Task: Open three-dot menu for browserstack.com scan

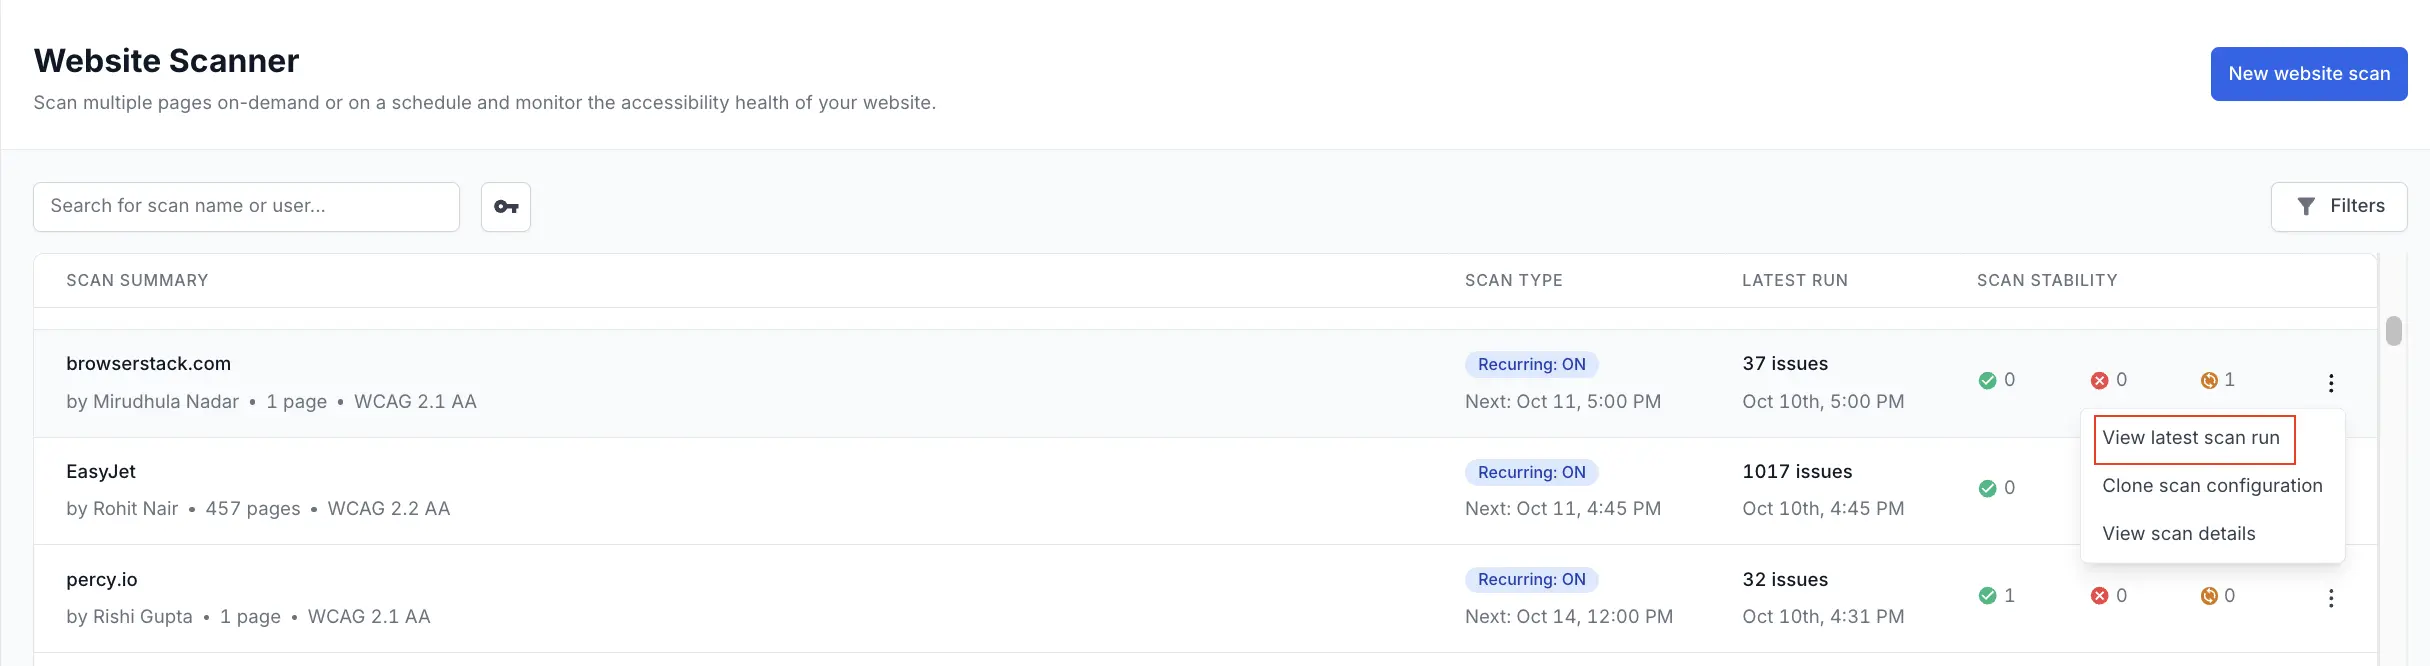Action: pyautogui.click(x=2330, y=383)
